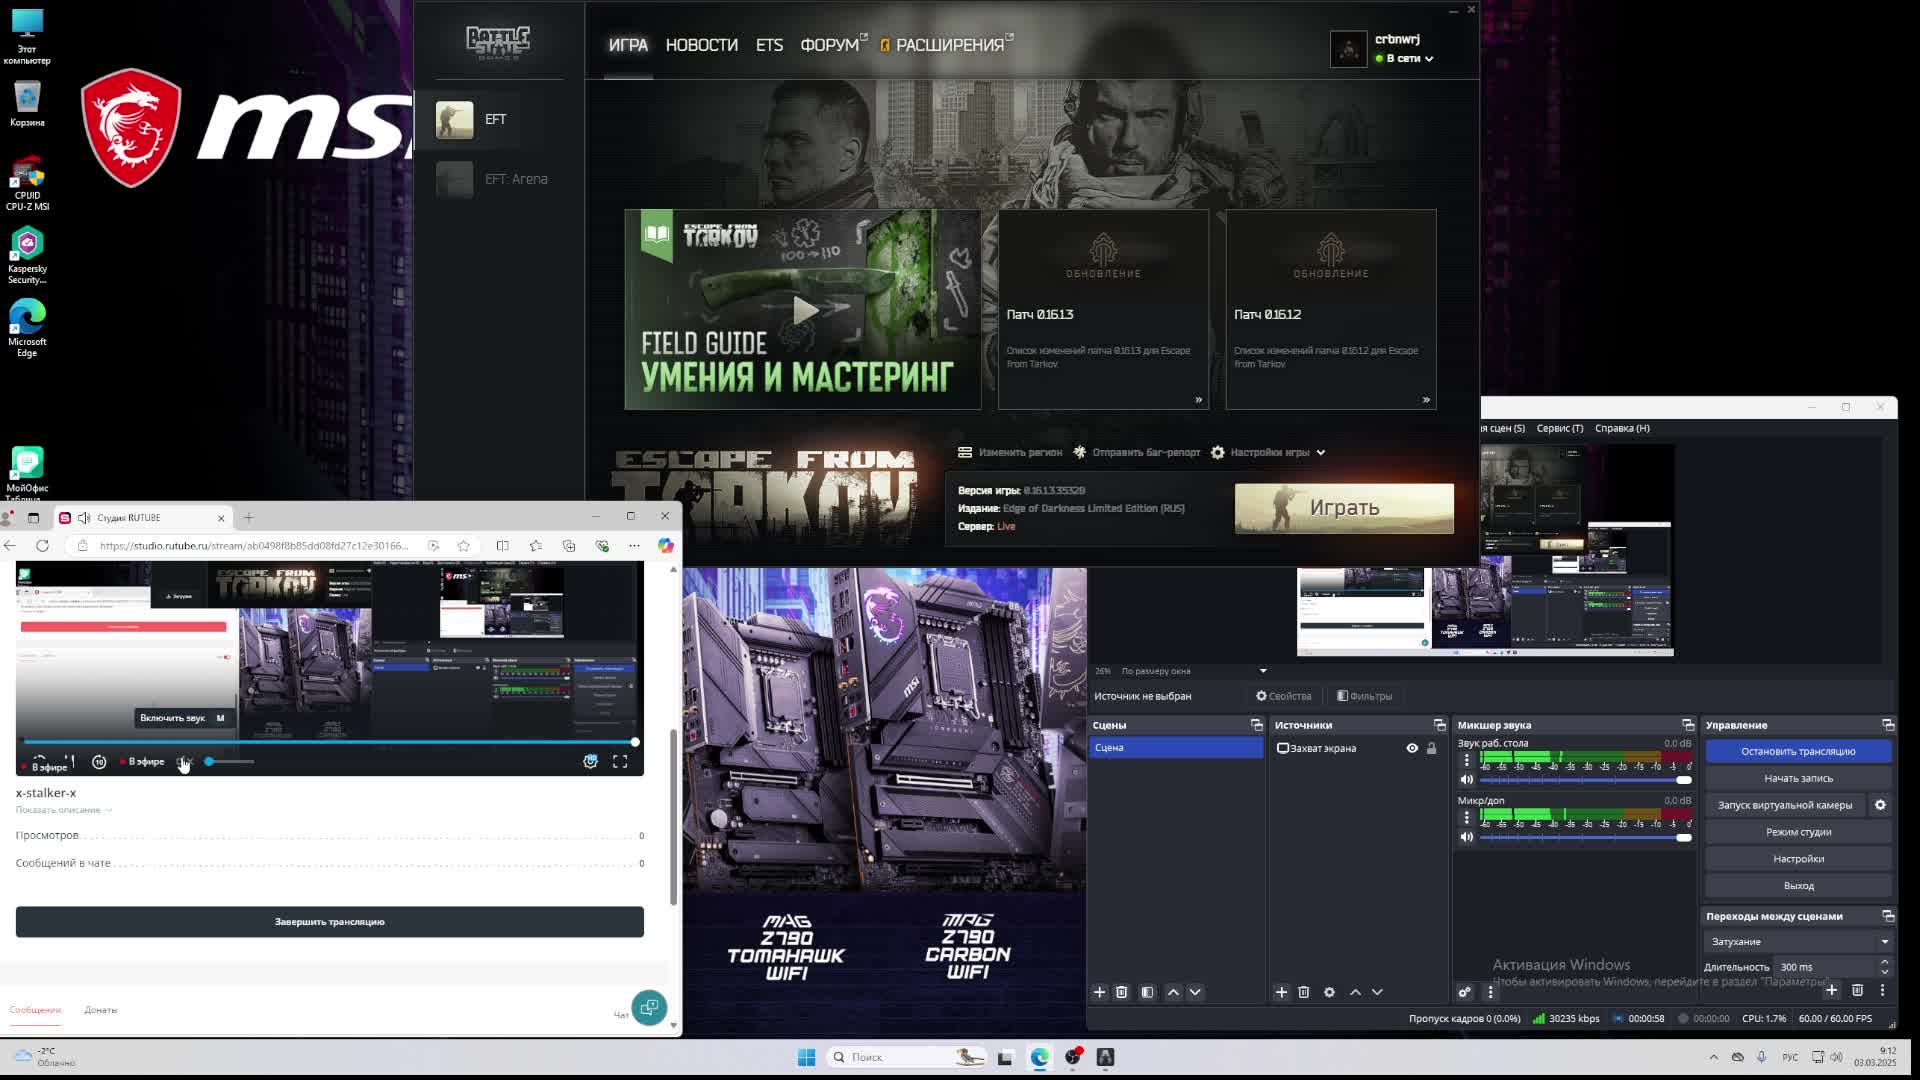Open advanced audio properties gears icon
The height and width of the screenshot is (1080, 1920).
pyautogui.click(x=1464, y=992)
